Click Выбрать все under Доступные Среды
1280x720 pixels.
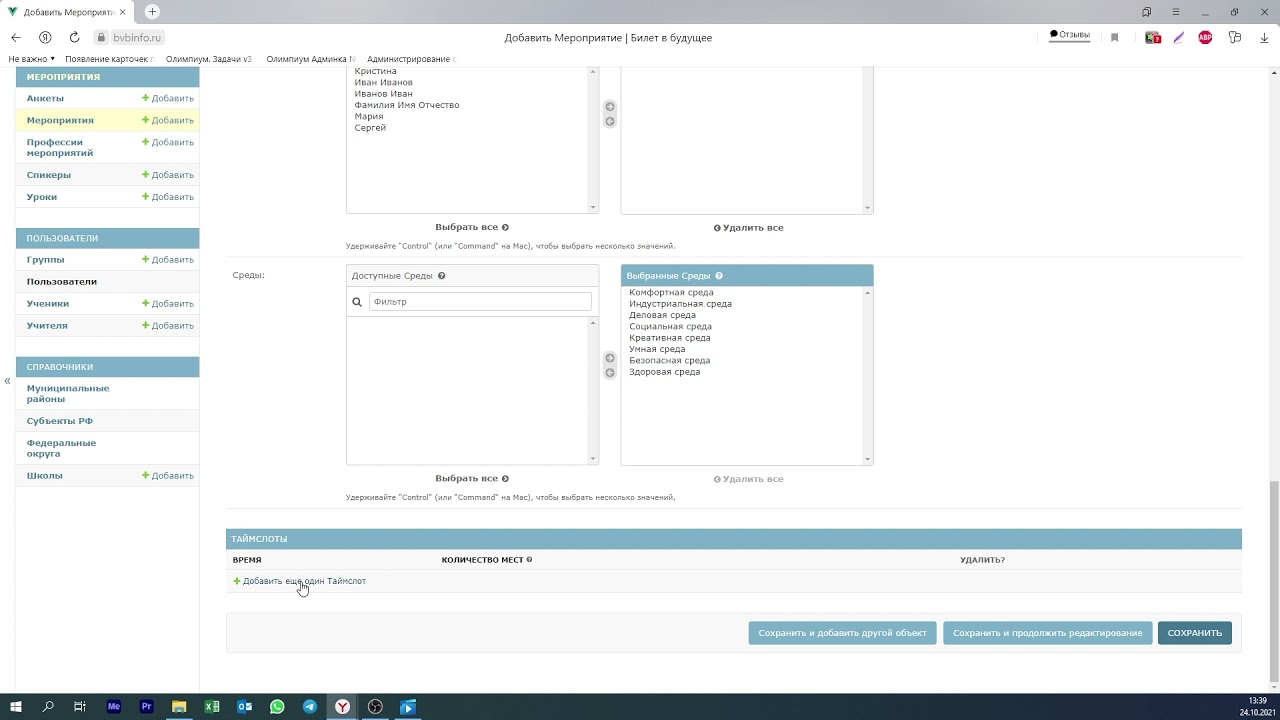pos(472,478)
